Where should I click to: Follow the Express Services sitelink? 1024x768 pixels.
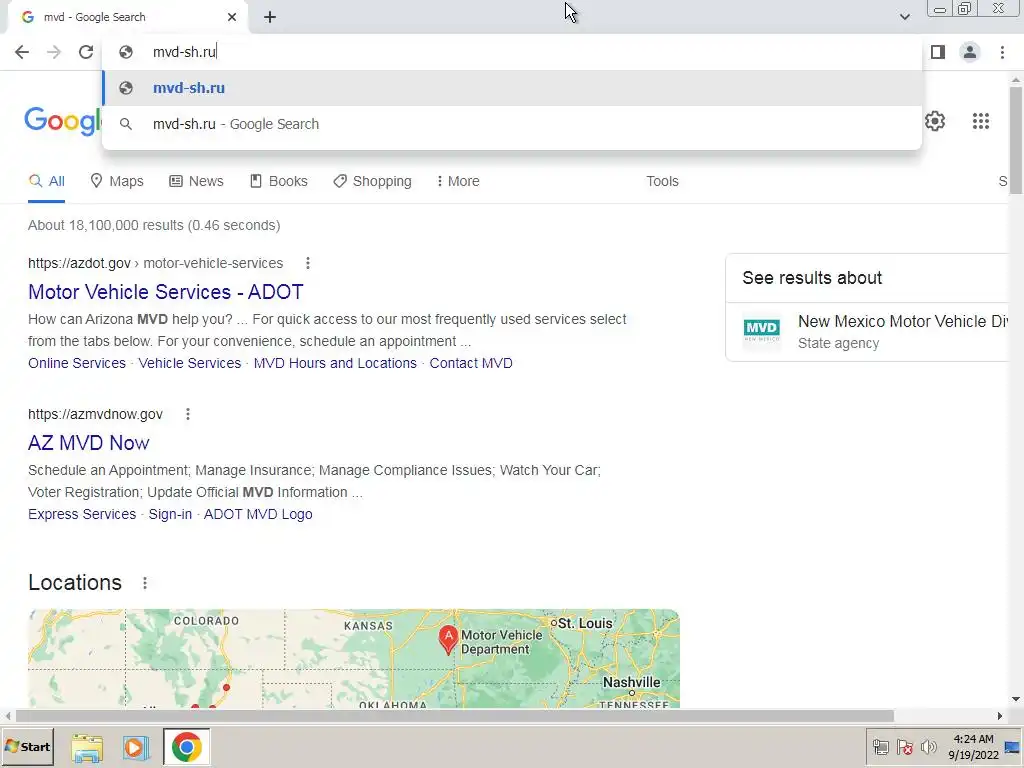point(82,514)
